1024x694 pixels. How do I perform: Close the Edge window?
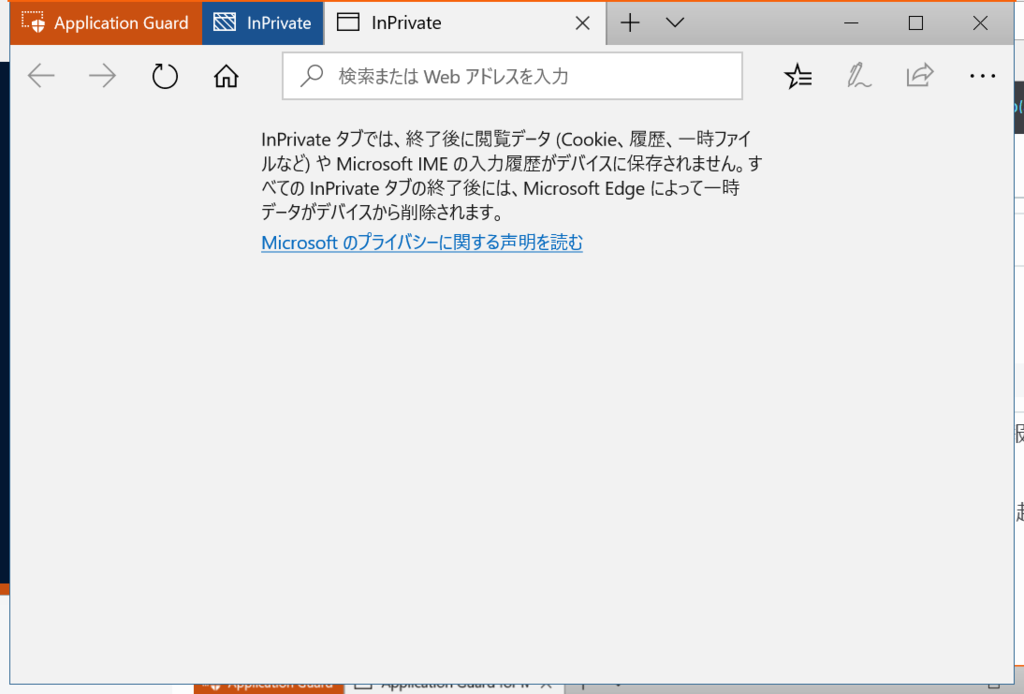coord(980,23)
